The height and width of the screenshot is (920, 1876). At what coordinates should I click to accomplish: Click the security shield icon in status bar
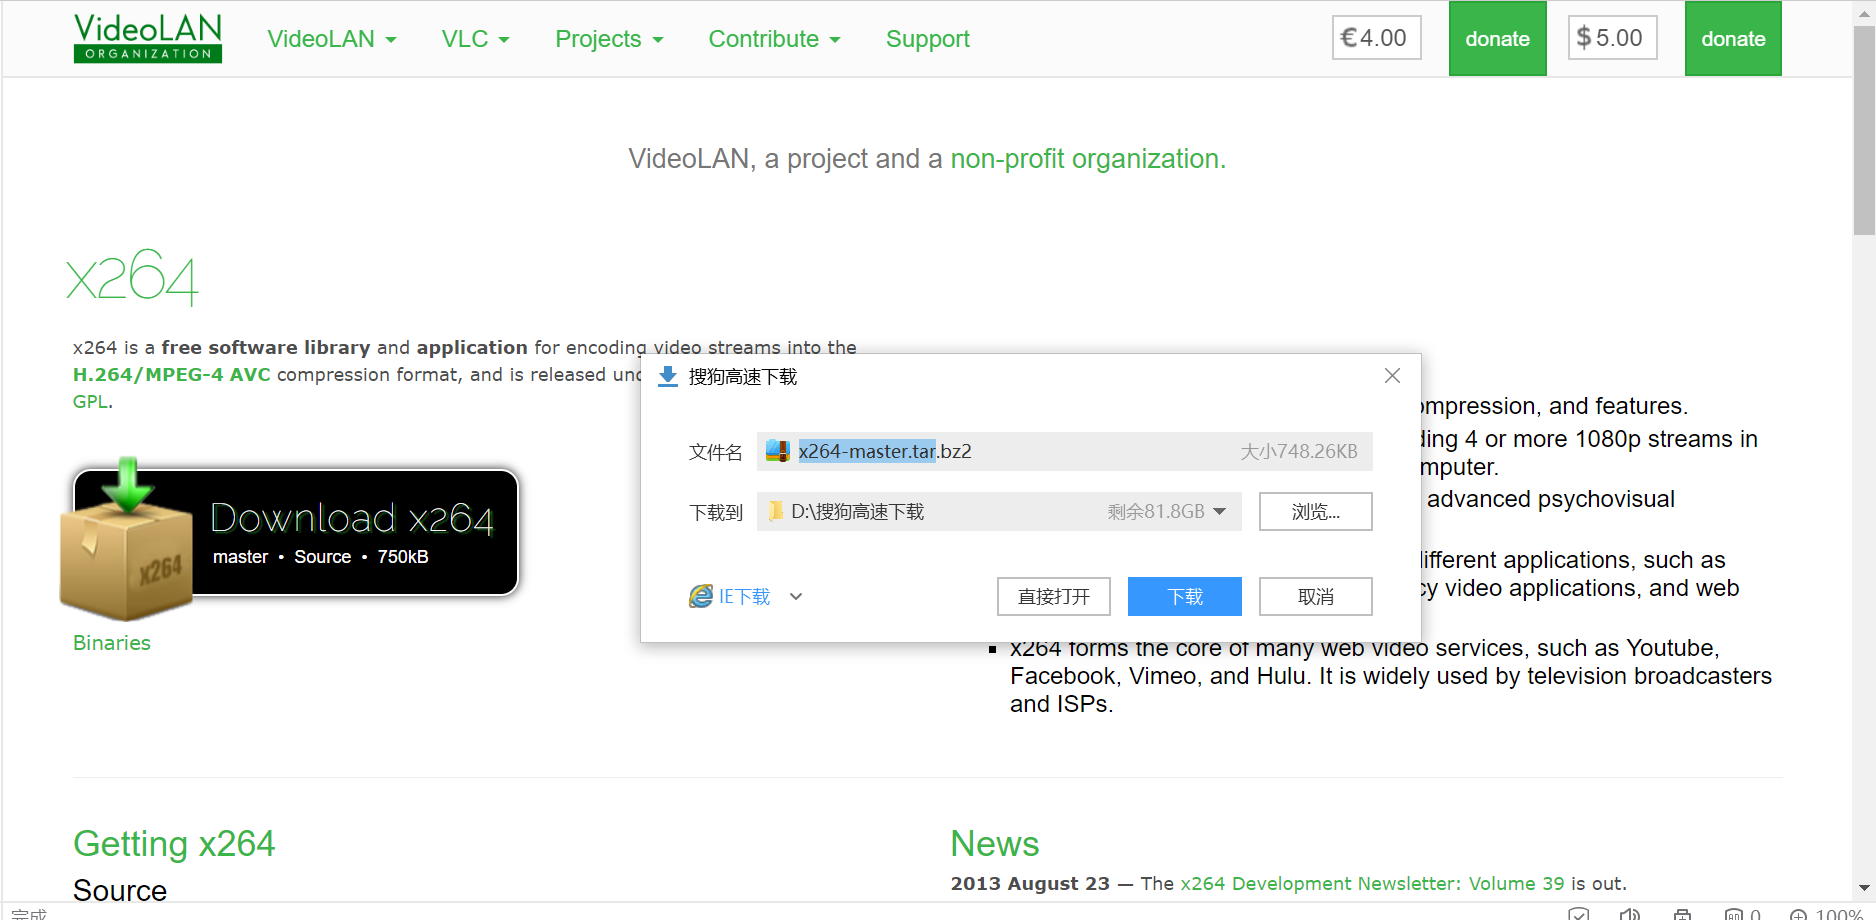tap(1579, 914)
